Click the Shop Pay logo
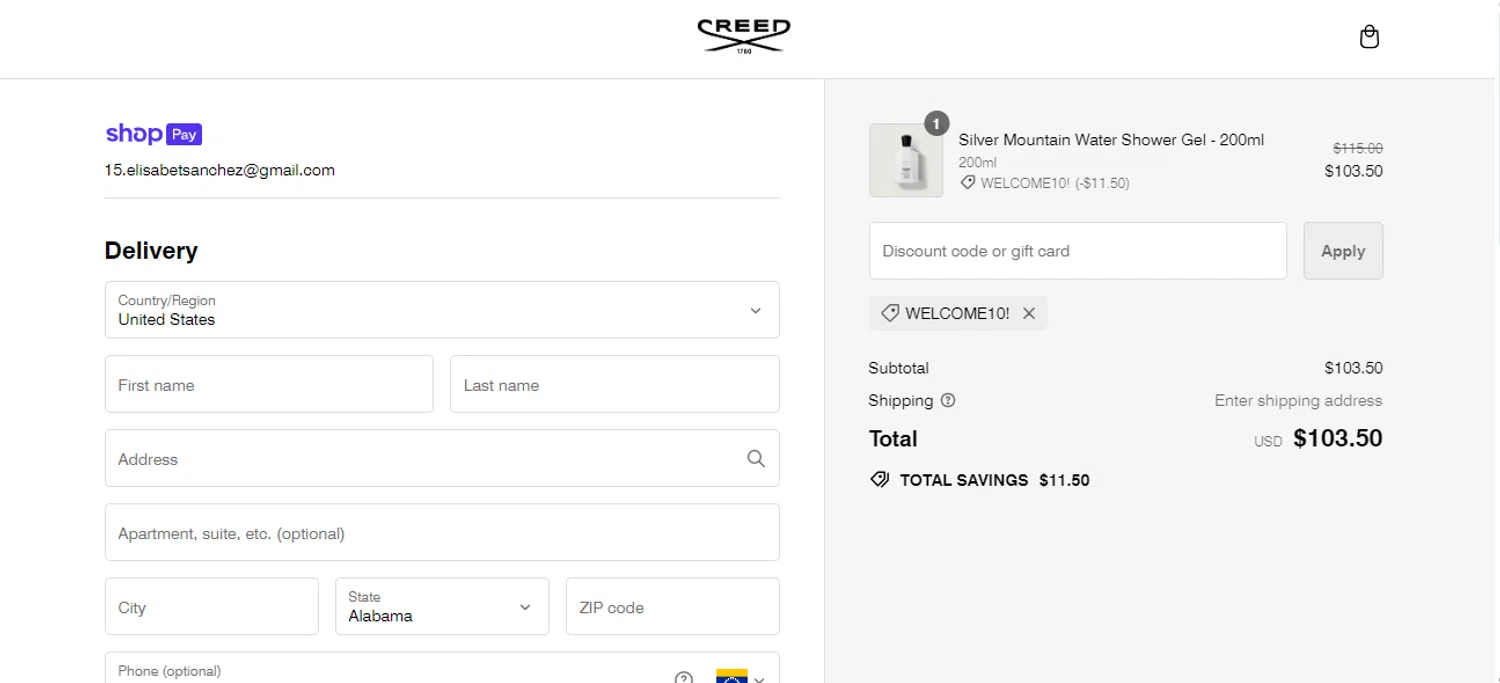The height and width of the screenshot is (683, 1500). click(x=154, y=134)
